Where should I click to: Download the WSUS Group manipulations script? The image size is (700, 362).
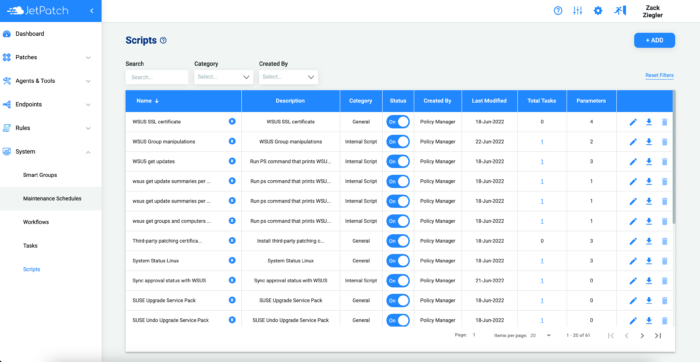[649, 141]
